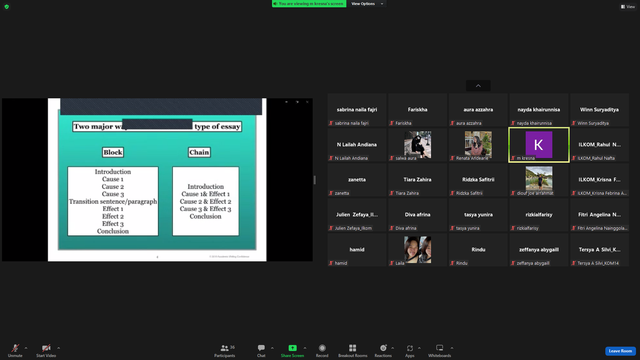Screen dimensions: 640x360
Task: Click the green Share Screen icon
Action: (x=293, y=348)
